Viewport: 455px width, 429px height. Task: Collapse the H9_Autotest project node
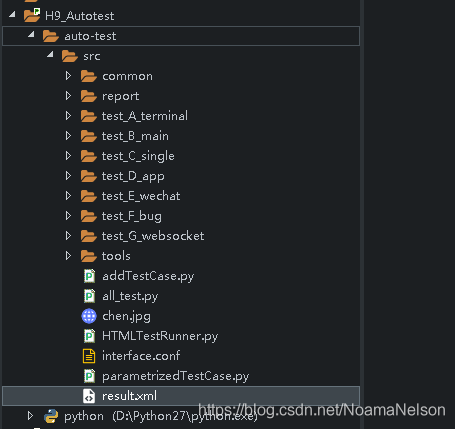click(x=12, y=14)
